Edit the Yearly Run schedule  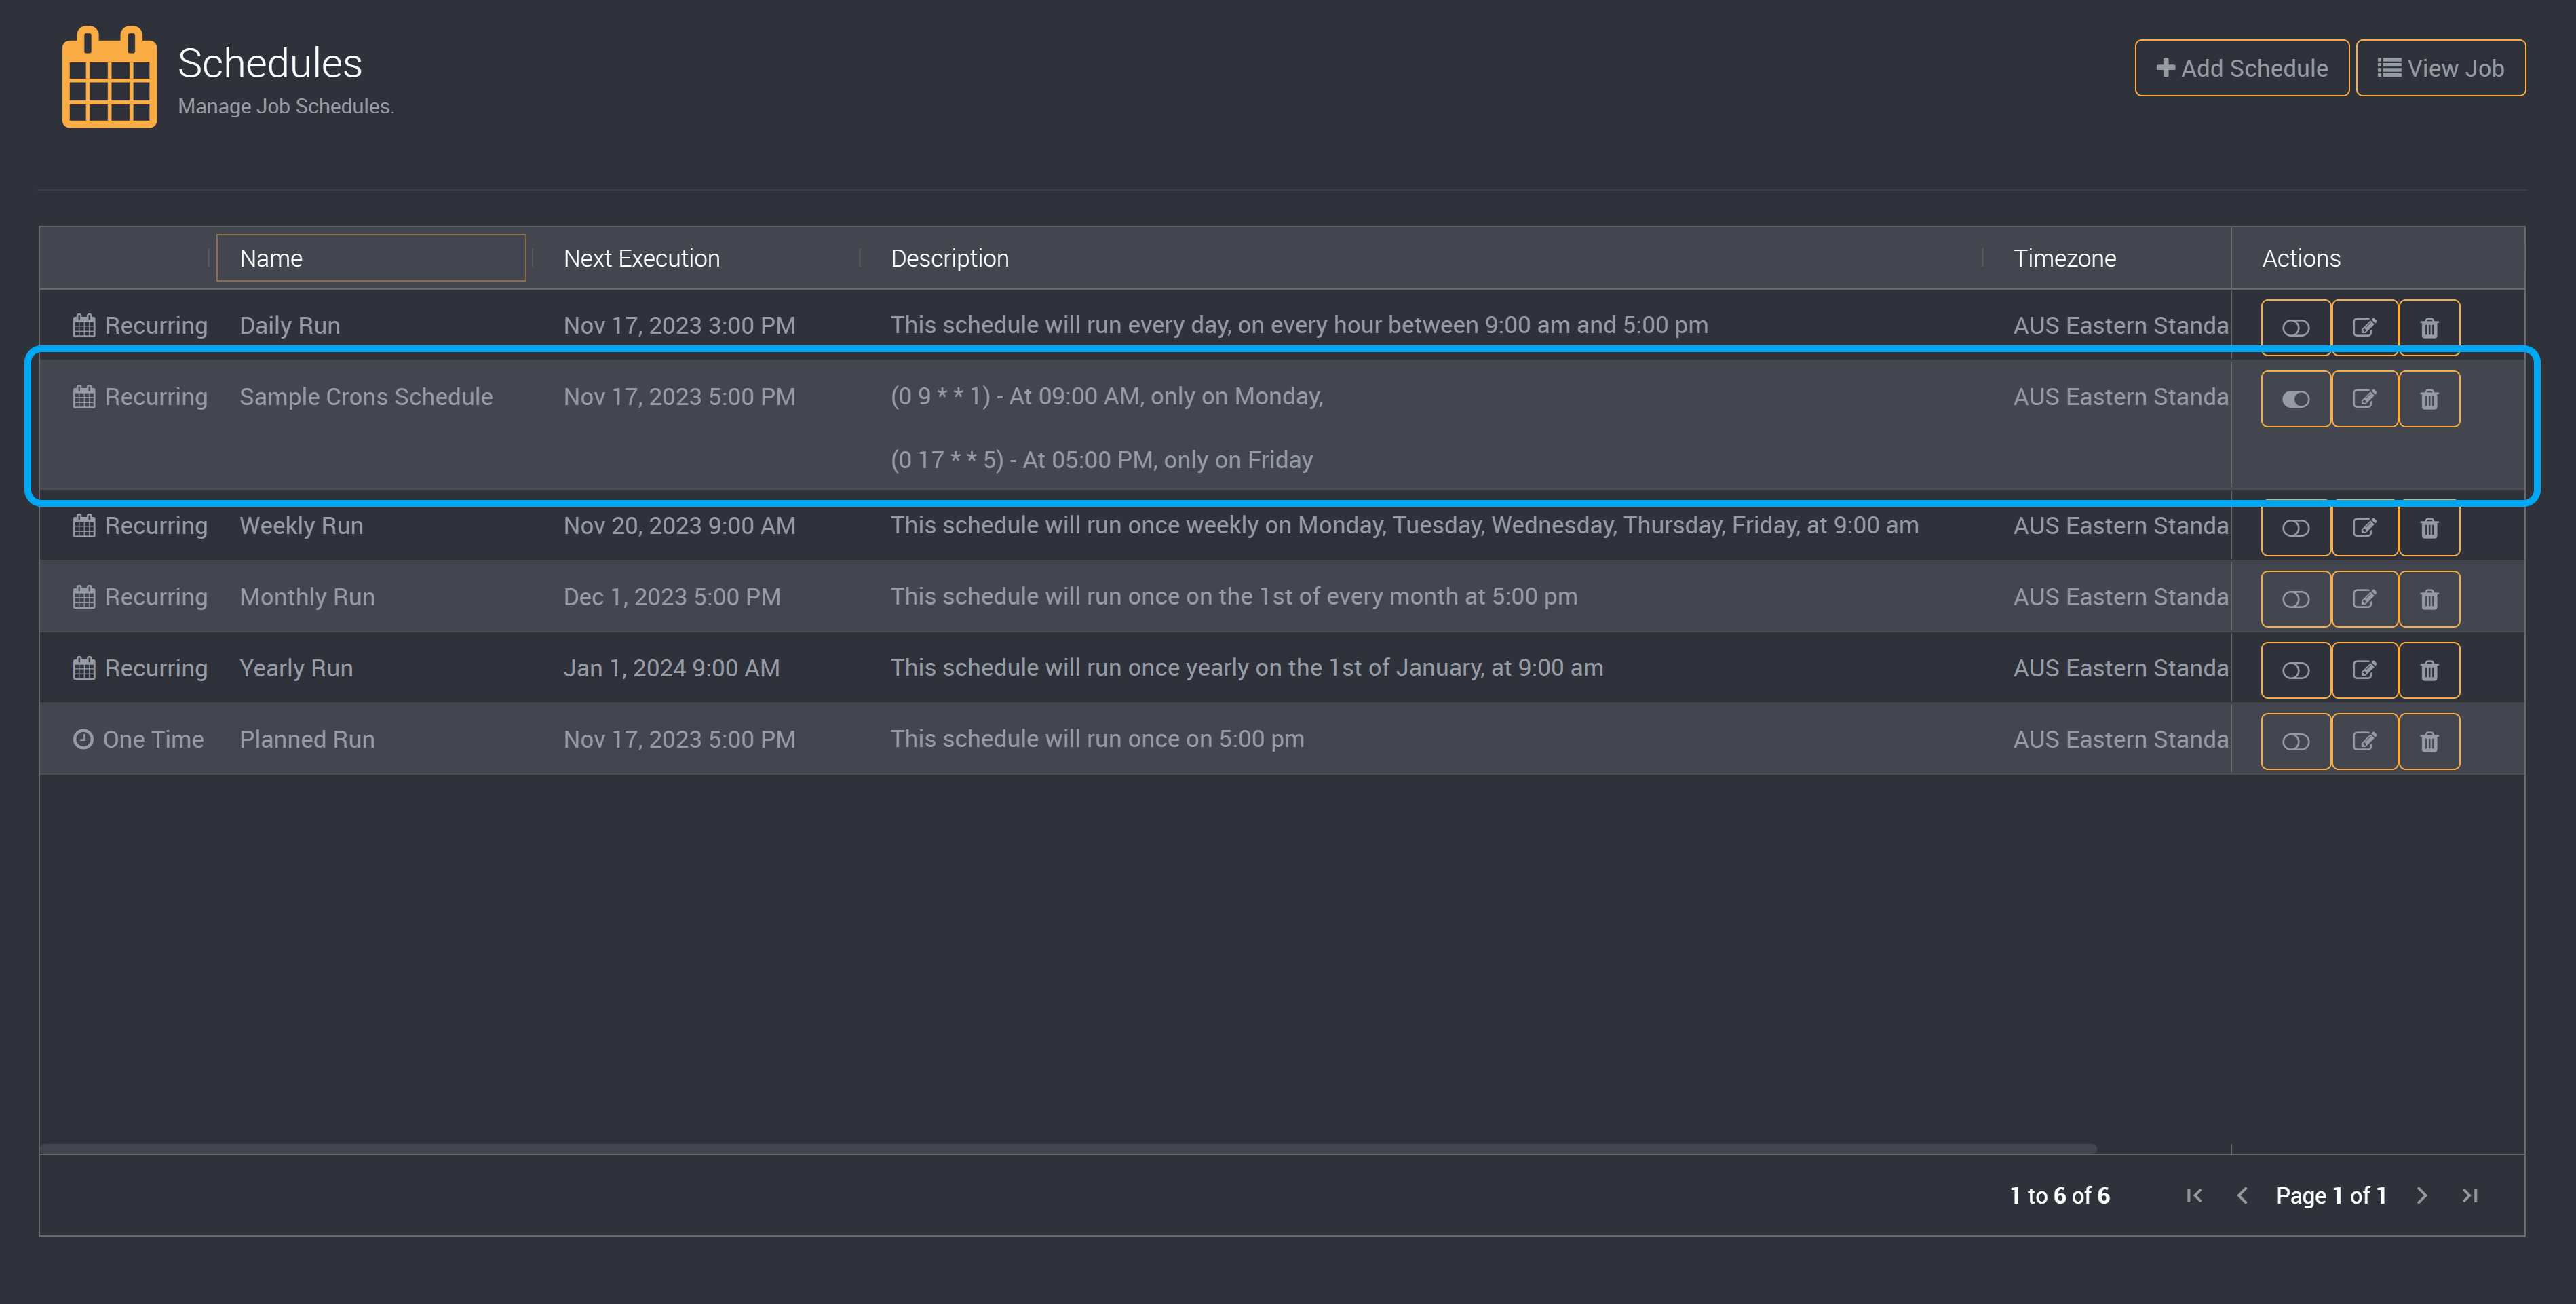point(2364,670)
